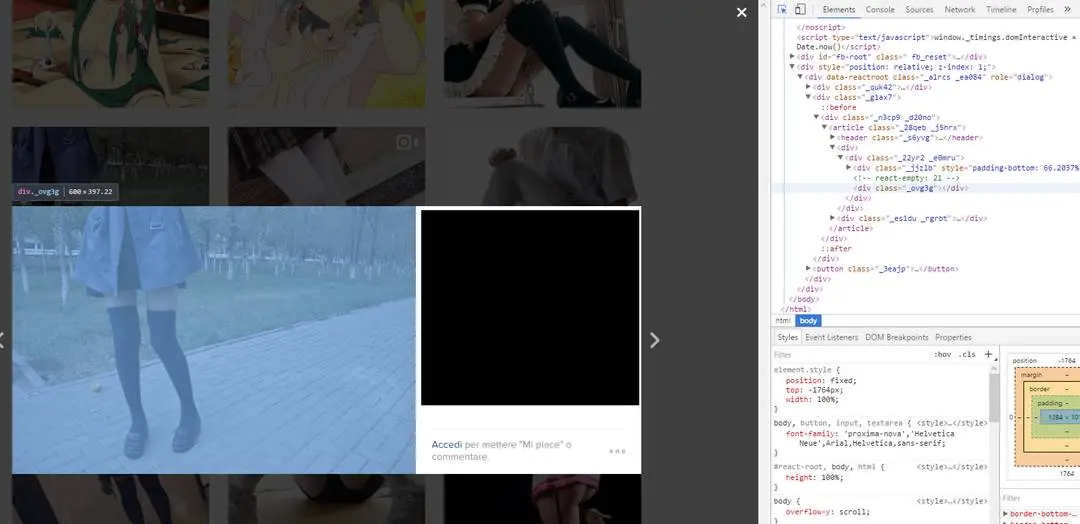
Task: Open the Network tab
Action: pos(959,10)
